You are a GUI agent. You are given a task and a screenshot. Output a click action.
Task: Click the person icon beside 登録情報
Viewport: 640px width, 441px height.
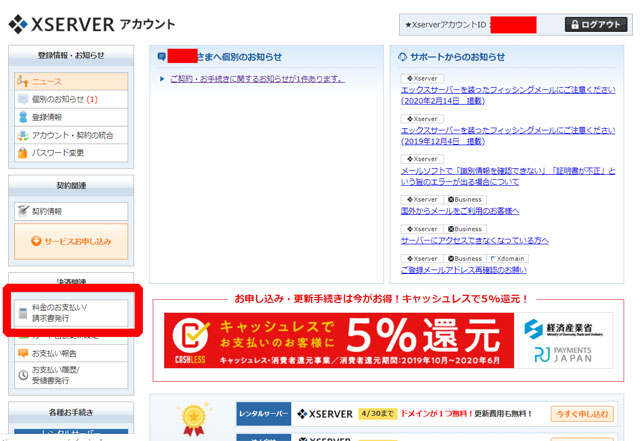24,118
